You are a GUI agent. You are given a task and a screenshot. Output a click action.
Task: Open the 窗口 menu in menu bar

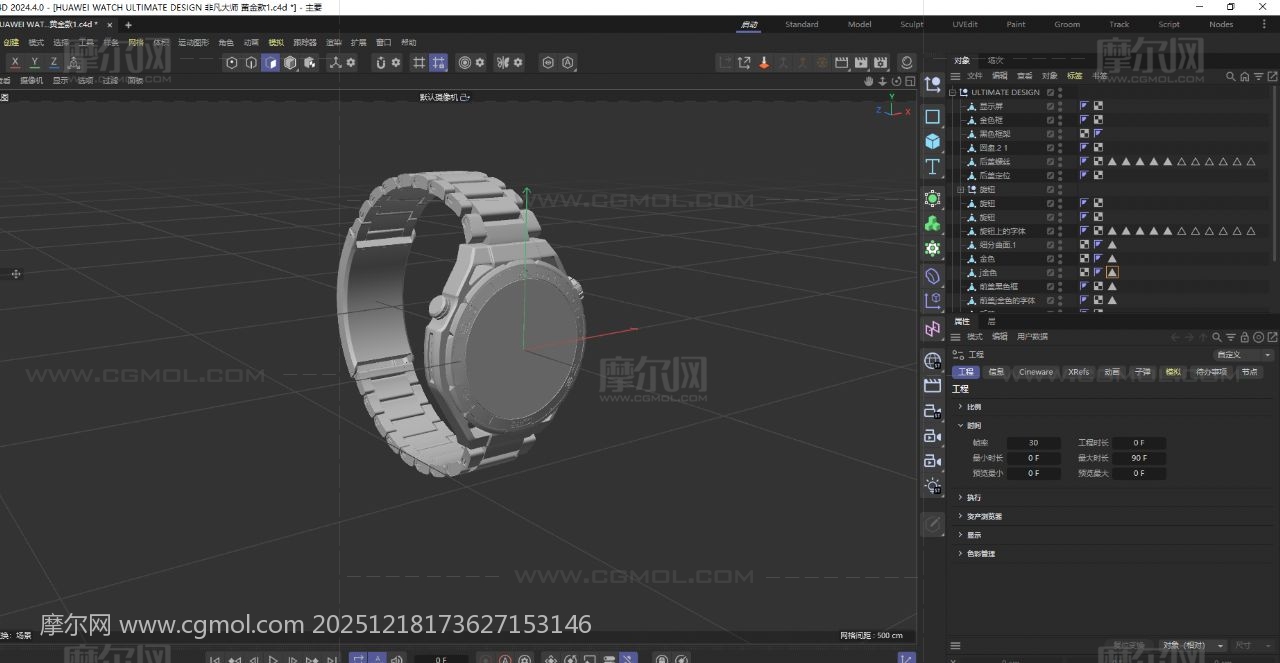(x=383, y=43)
